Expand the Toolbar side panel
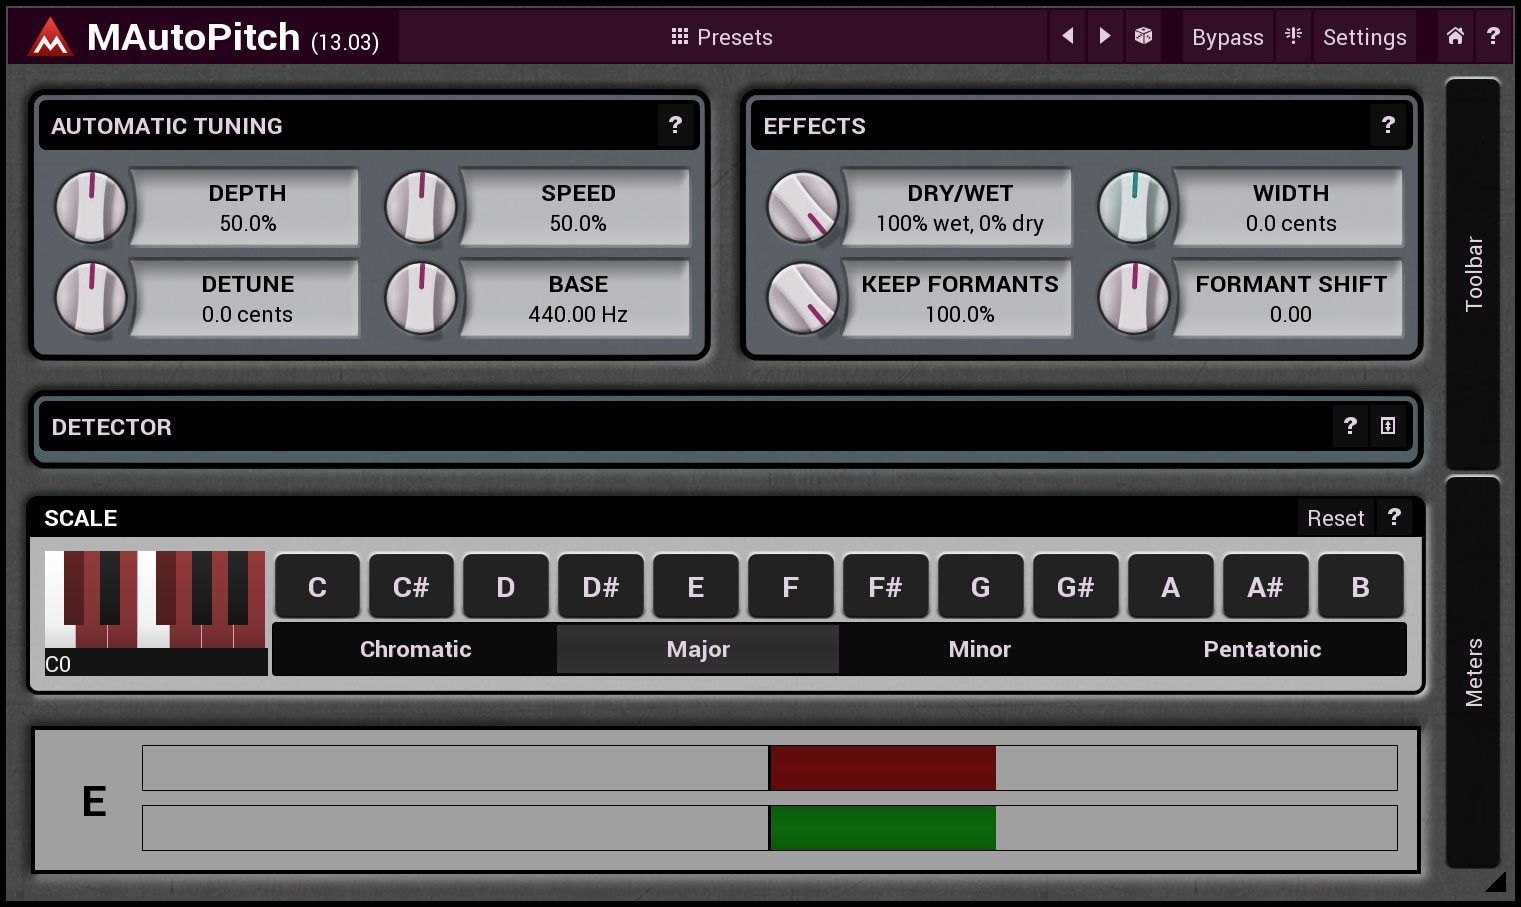The width and height of the screenshot is (1521, 907). point(1474,273)
